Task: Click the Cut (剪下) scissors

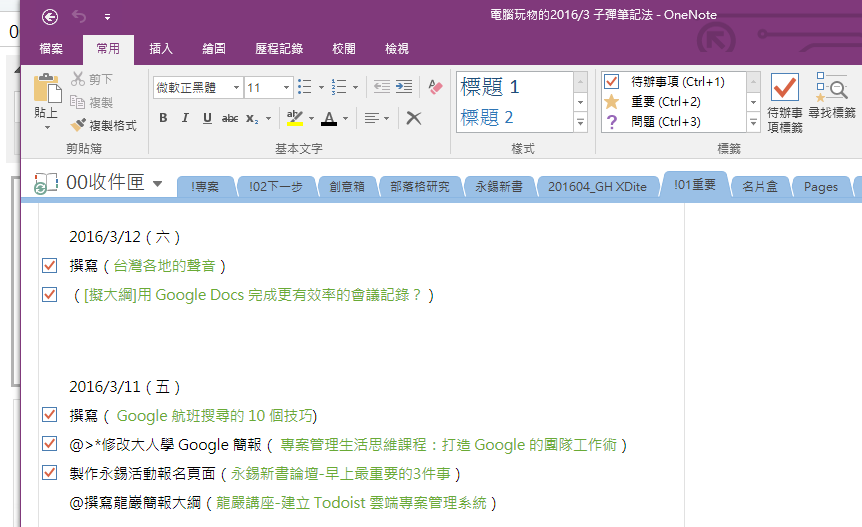Action: (78, 79)
